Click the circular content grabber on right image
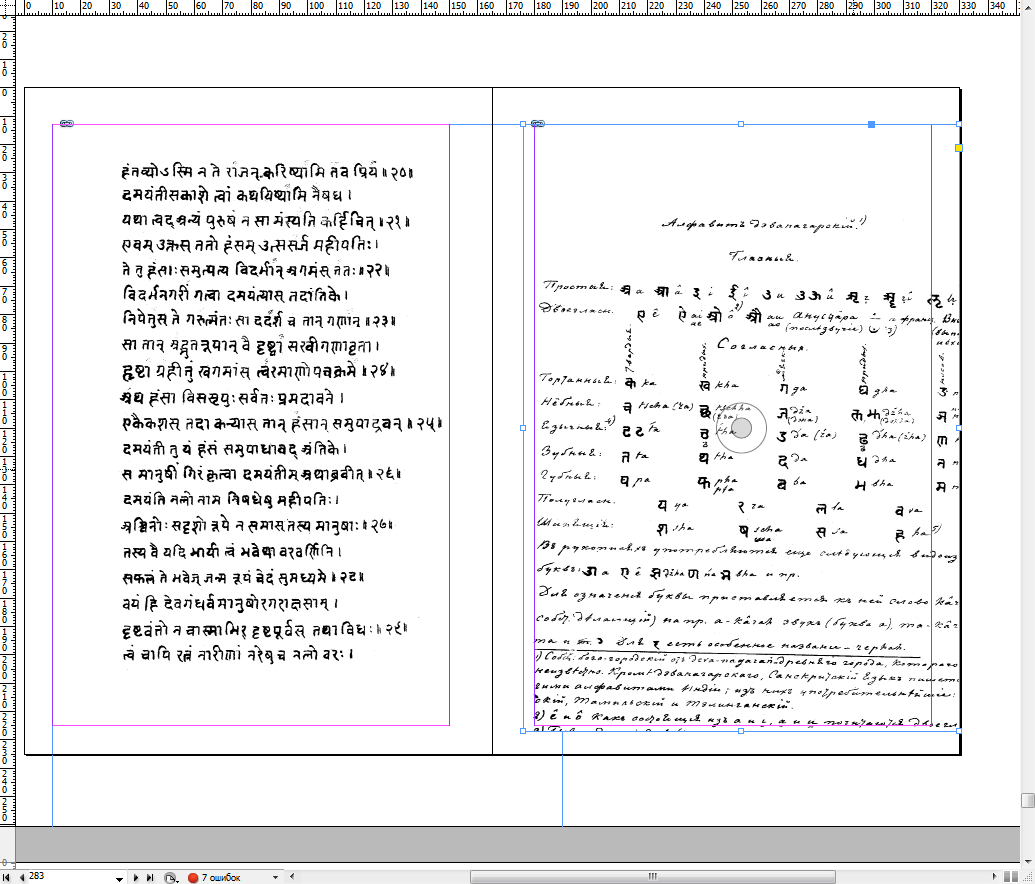The width and height of the screenshot is (1035, 884). (x=742, y=428)
